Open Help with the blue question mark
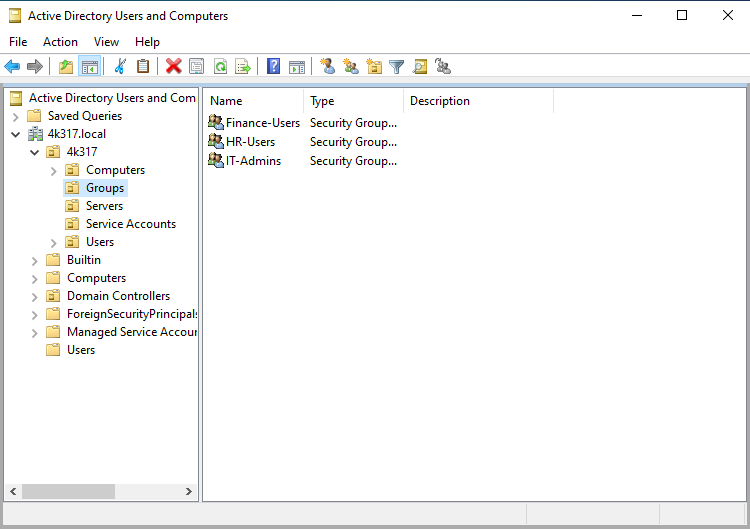750x529 pixels. pos(274,66)
